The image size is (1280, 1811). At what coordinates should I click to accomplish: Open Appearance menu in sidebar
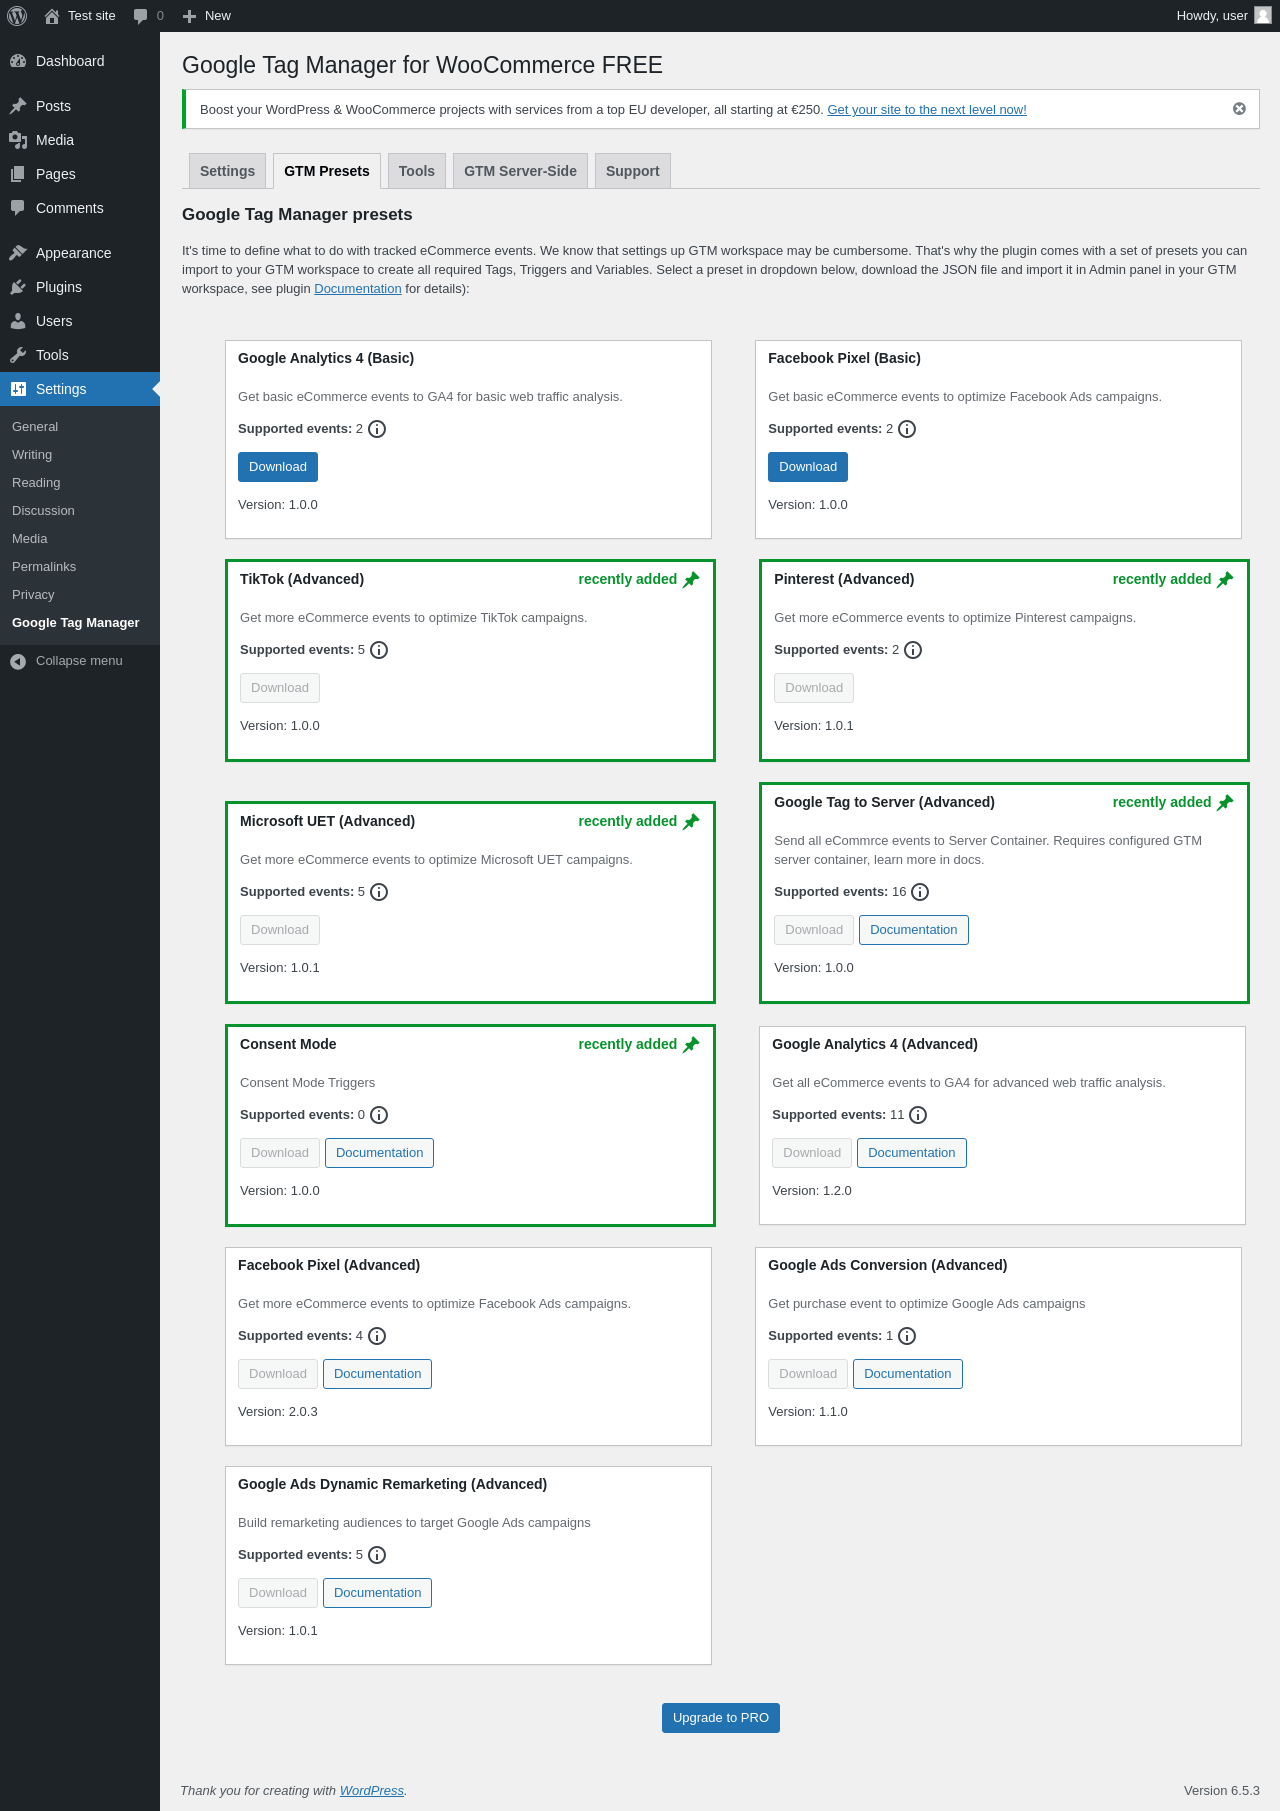80,253
